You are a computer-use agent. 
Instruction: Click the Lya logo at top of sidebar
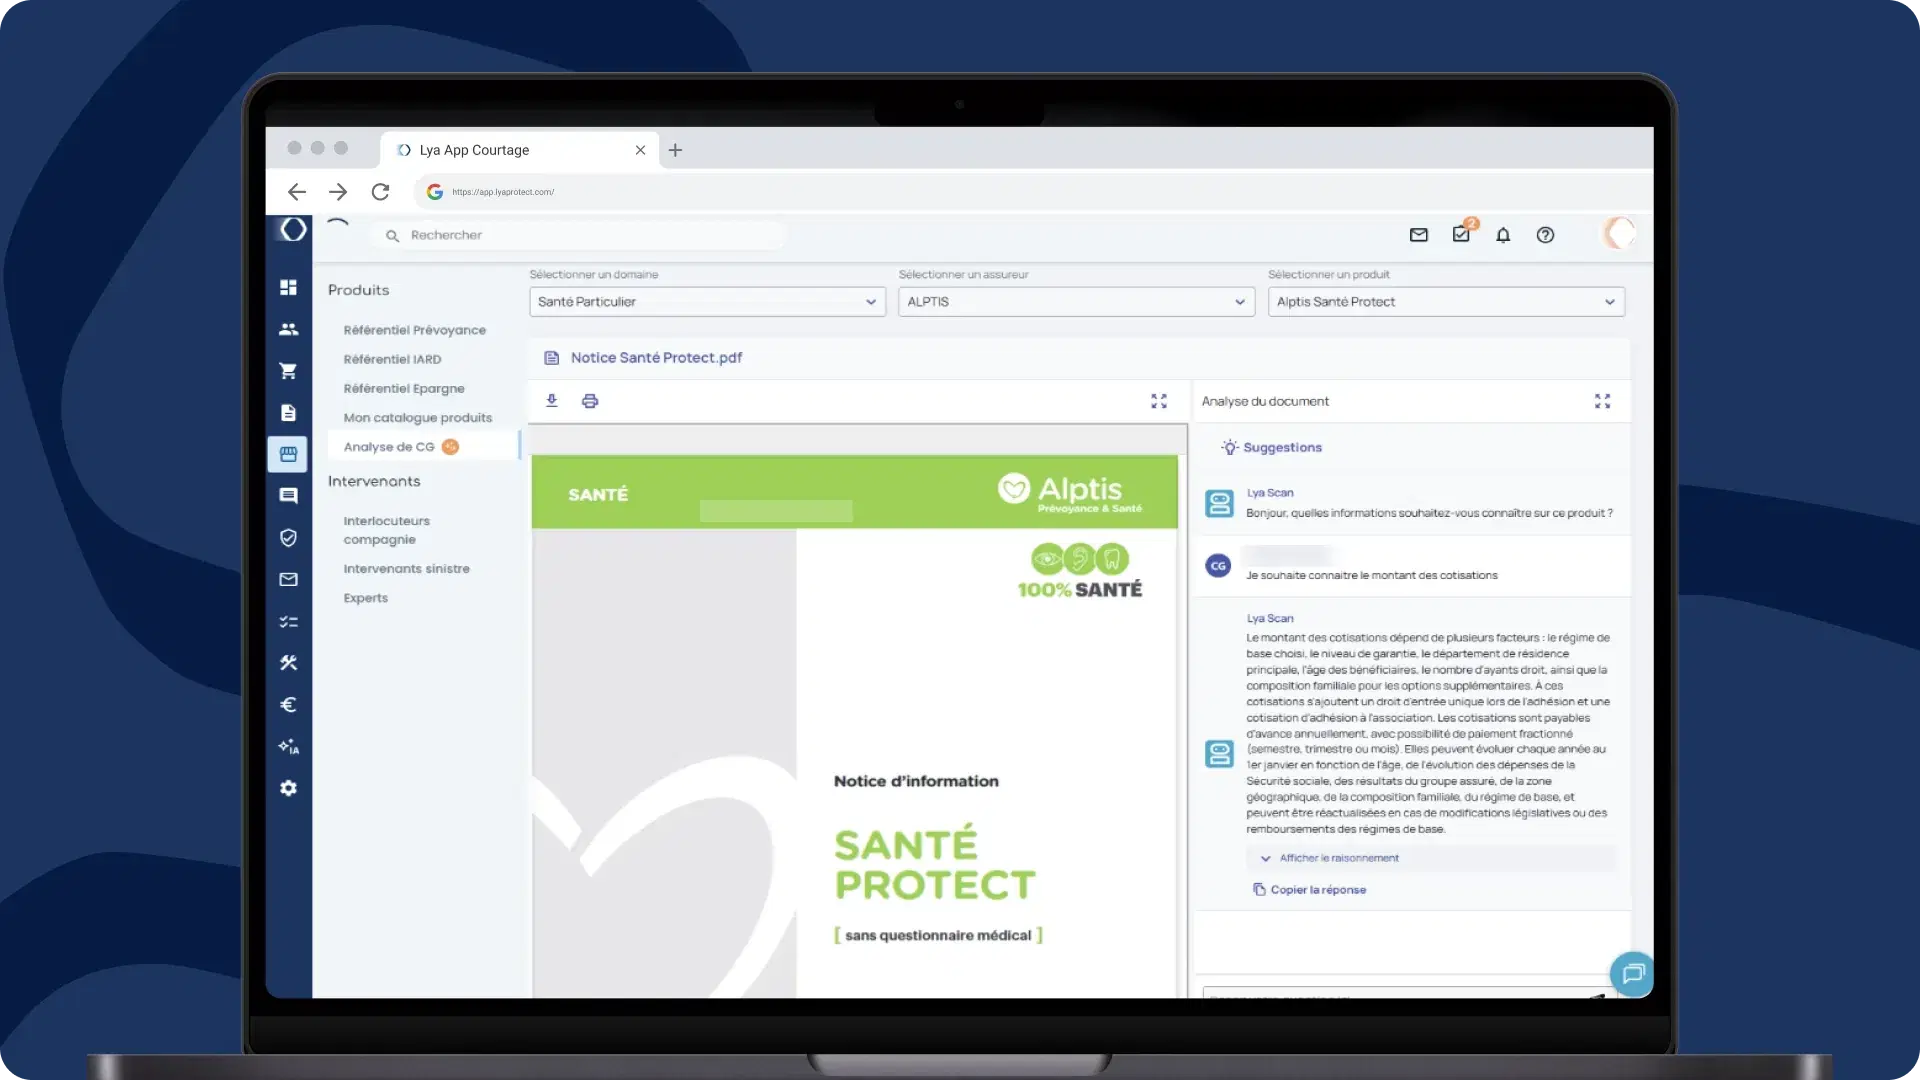(293, 229)
